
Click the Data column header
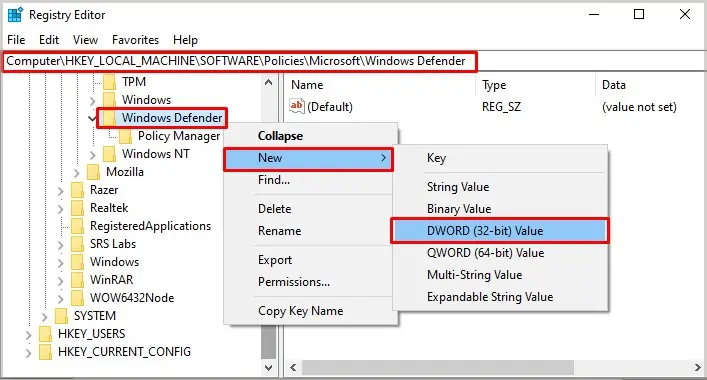pyautogui.click(x=651, y=85)
